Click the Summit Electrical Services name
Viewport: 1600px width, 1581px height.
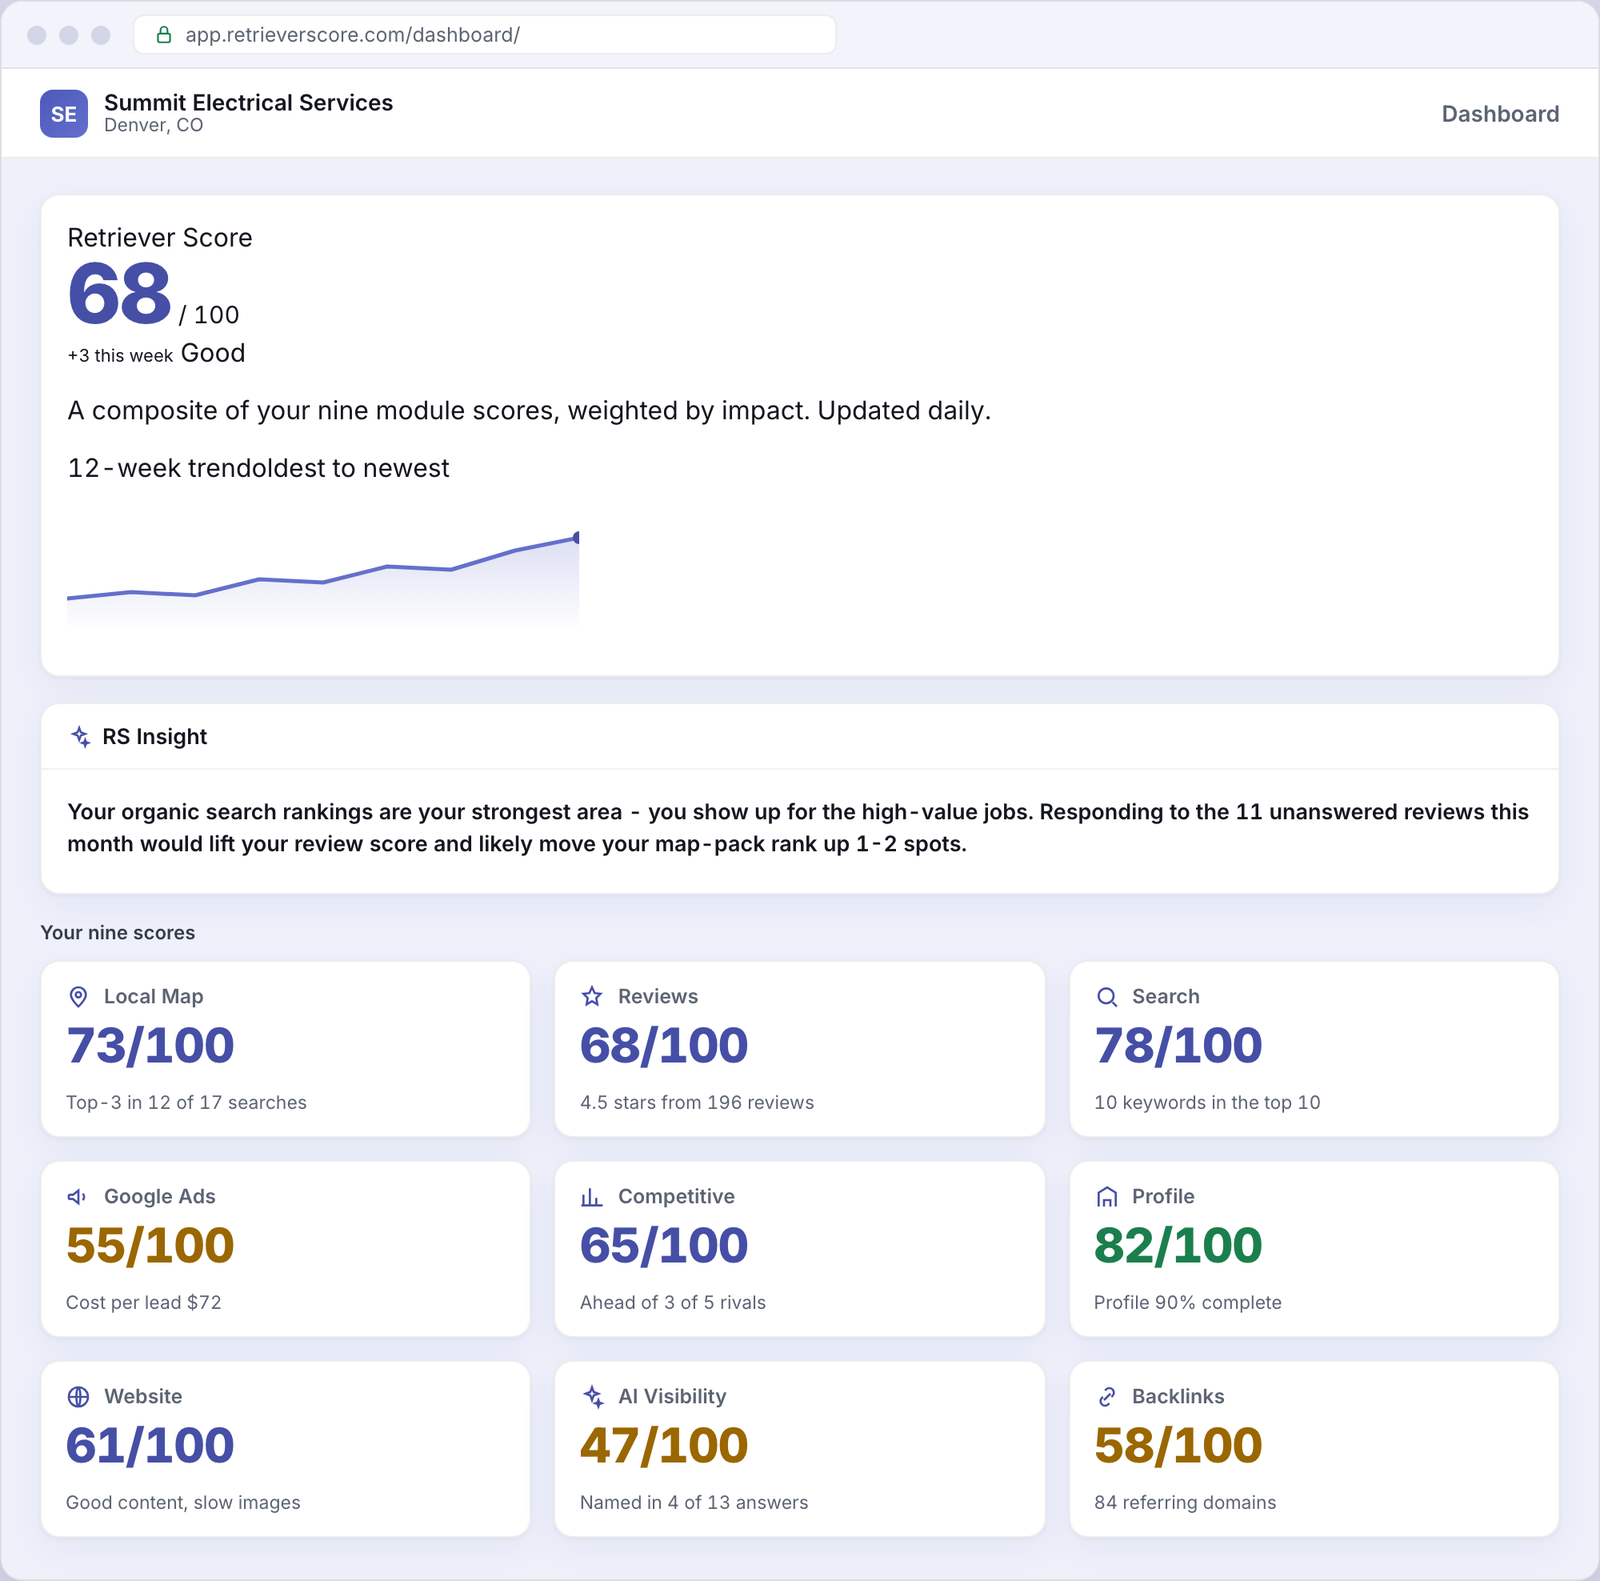248,103
